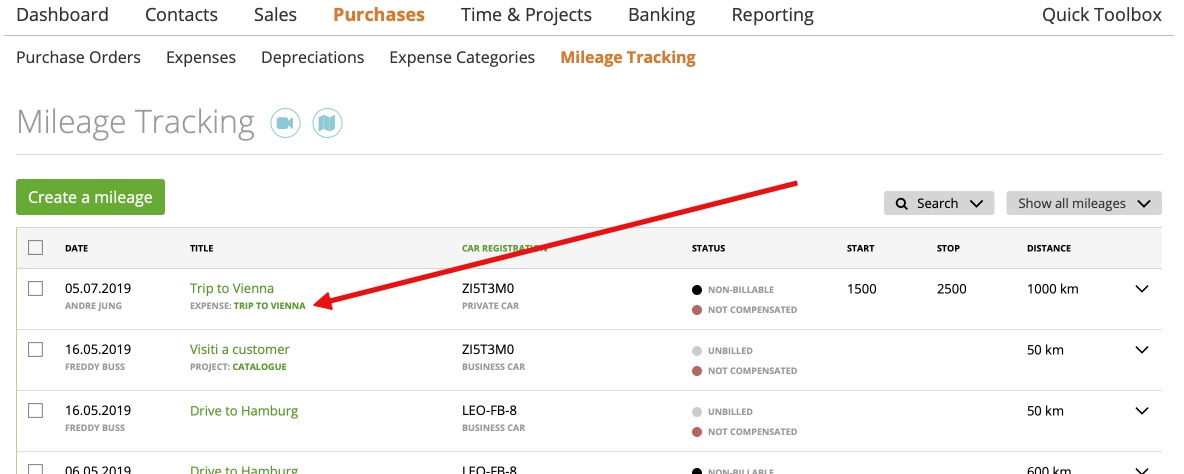This screenshot has height=474, width=1184.
Task: Open the CATALOGUE project link
Action: (259, 368)
